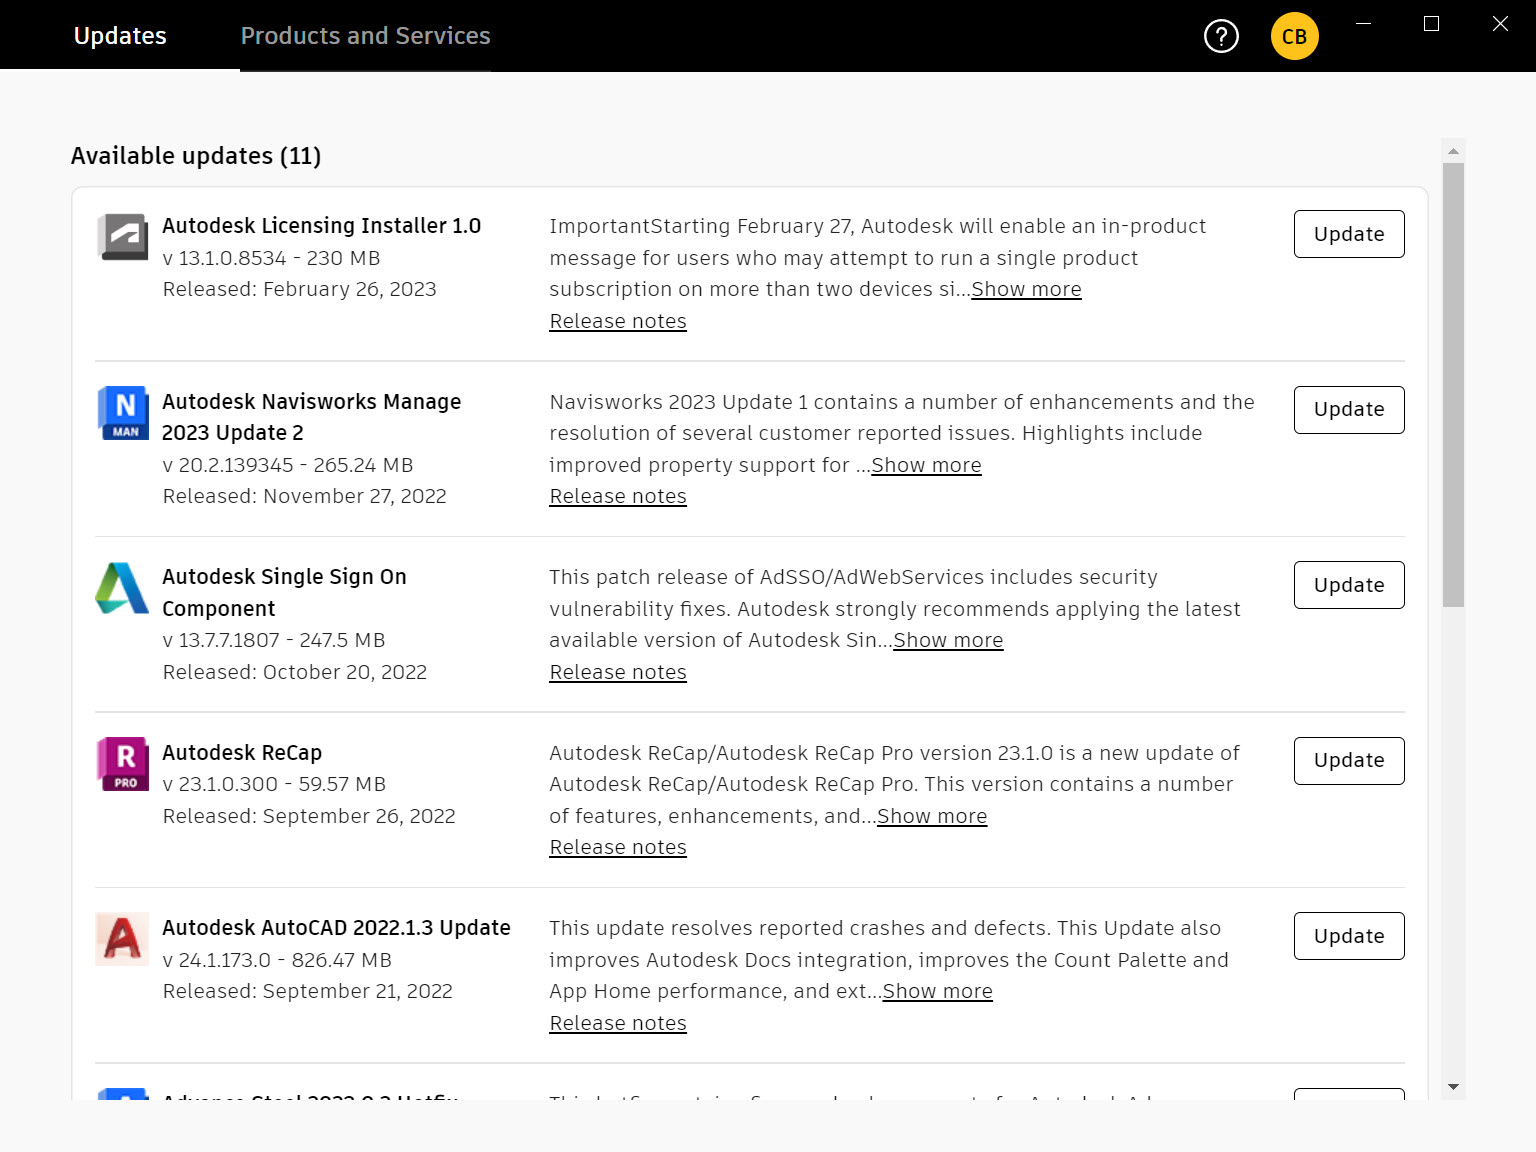Click the Autodesk ReCap title
Image resolution: width=1536 pixels, height=1152 pixels.
242,753
